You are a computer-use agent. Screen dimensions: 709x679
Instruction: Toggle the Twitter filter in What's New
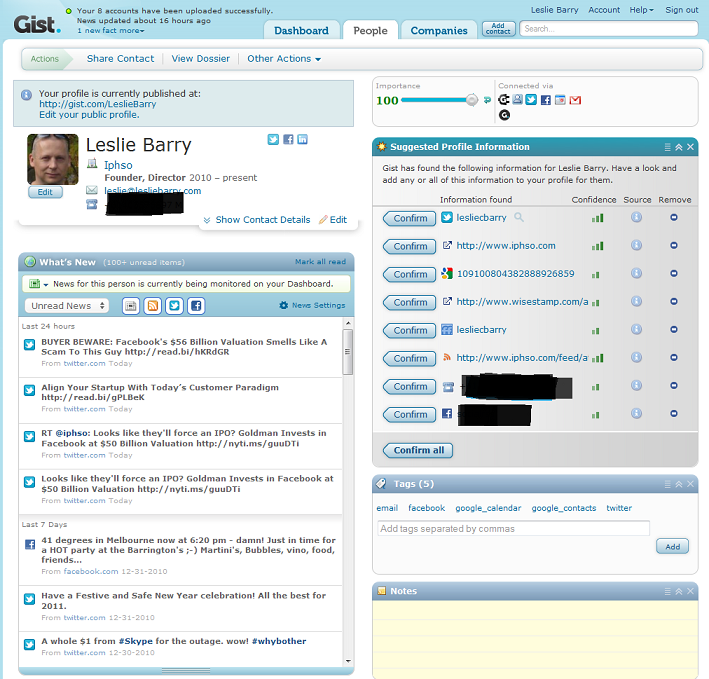[175, 306]
